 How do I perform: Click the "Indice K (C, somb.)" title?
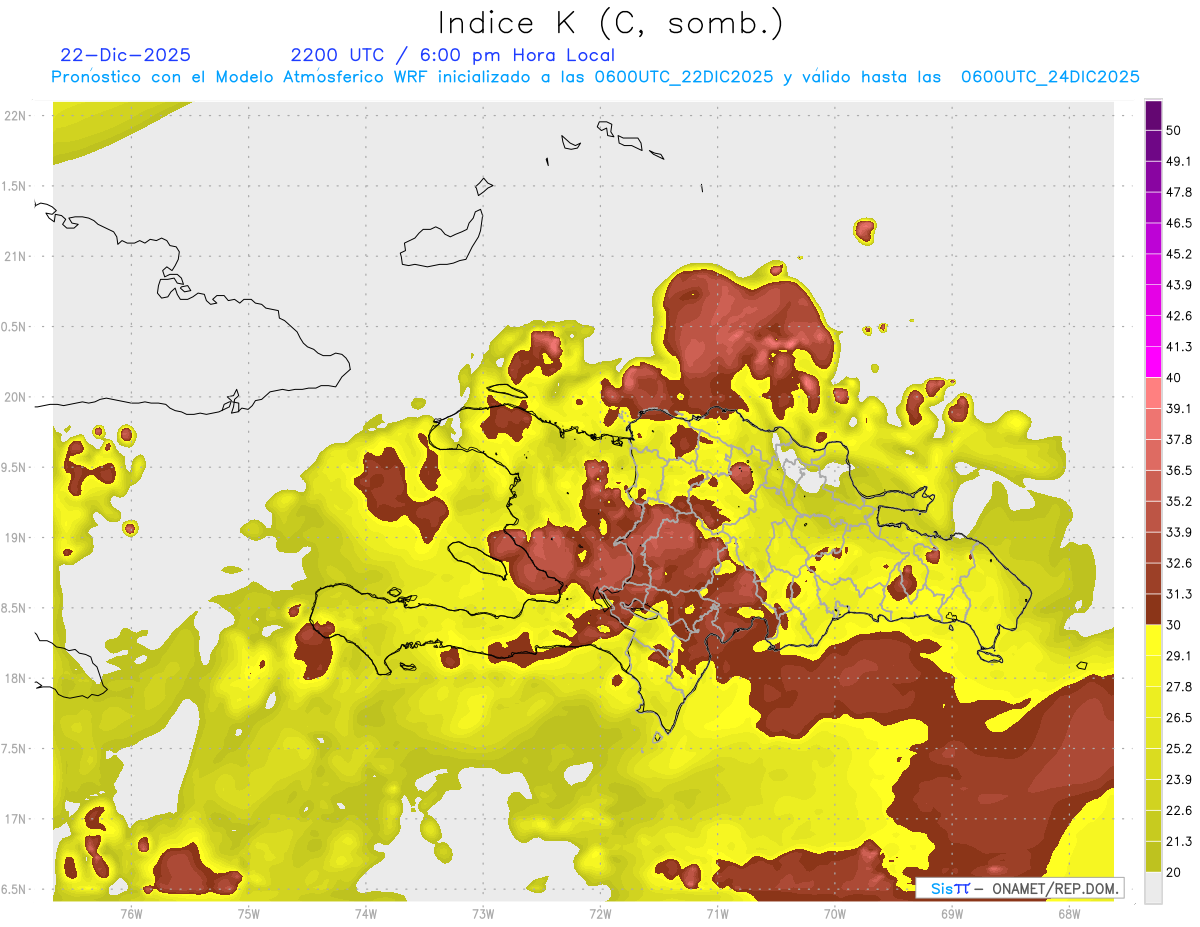pyautogui.click(x=611, y=23)
